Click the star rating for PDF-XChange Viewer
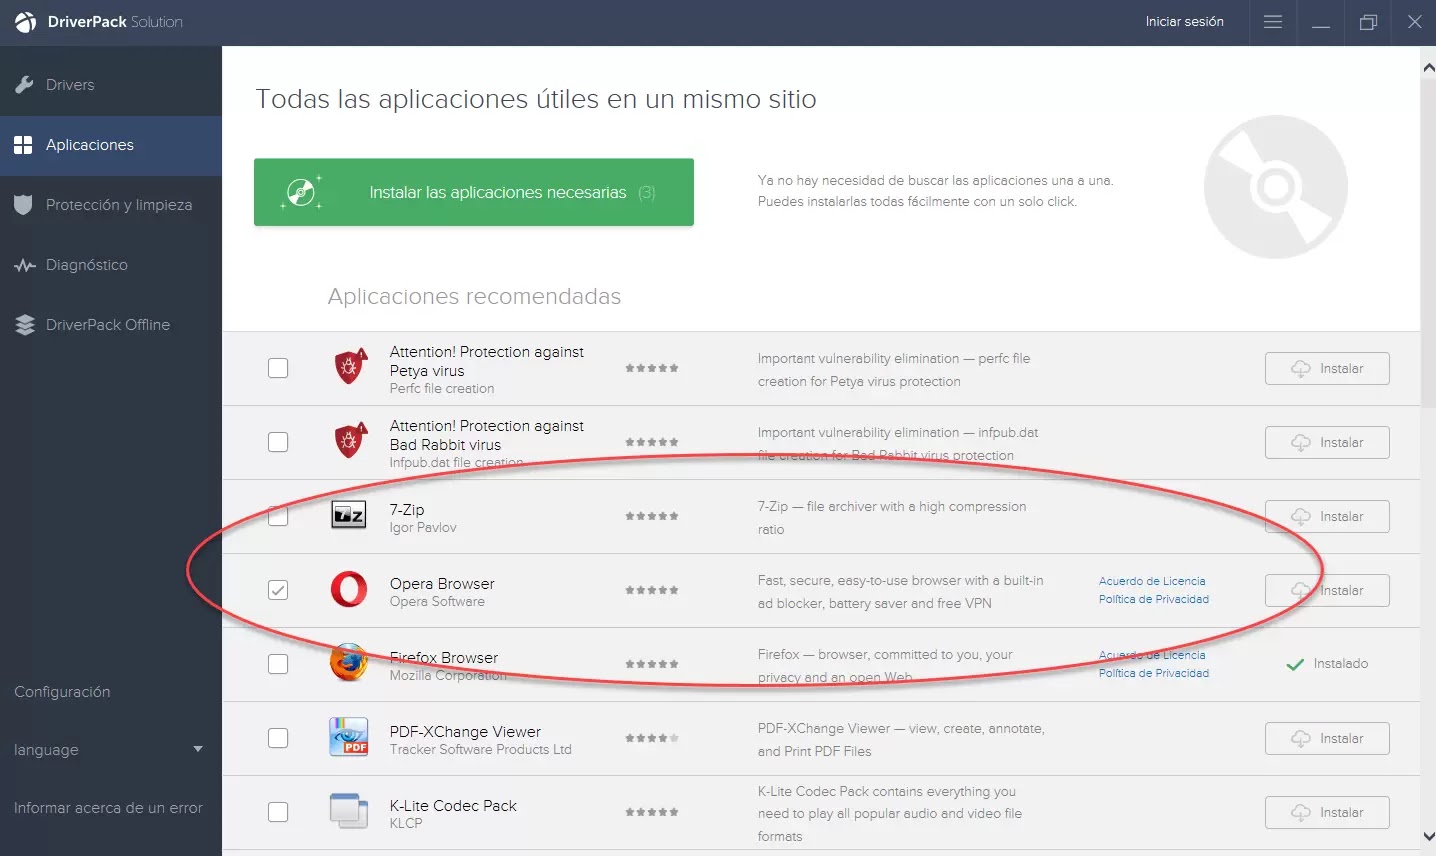The width and height of the screenshot is (1436, 856). pos(652,738)
